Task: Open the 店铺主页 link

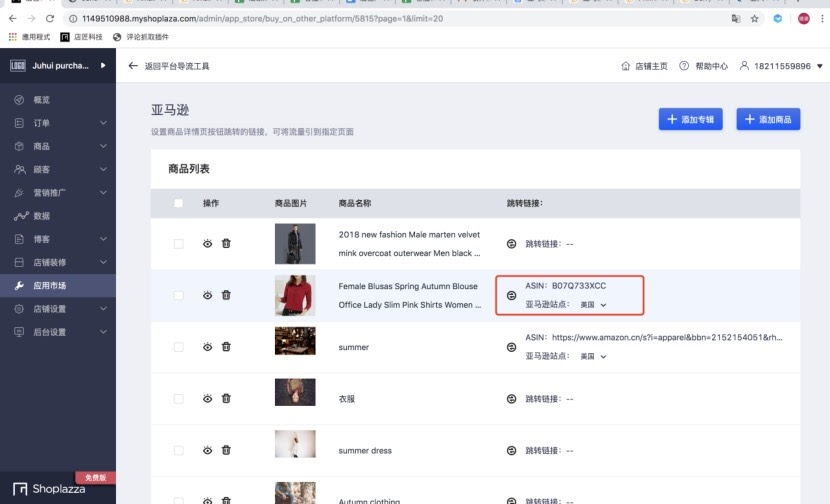Action: click(651, 66)
